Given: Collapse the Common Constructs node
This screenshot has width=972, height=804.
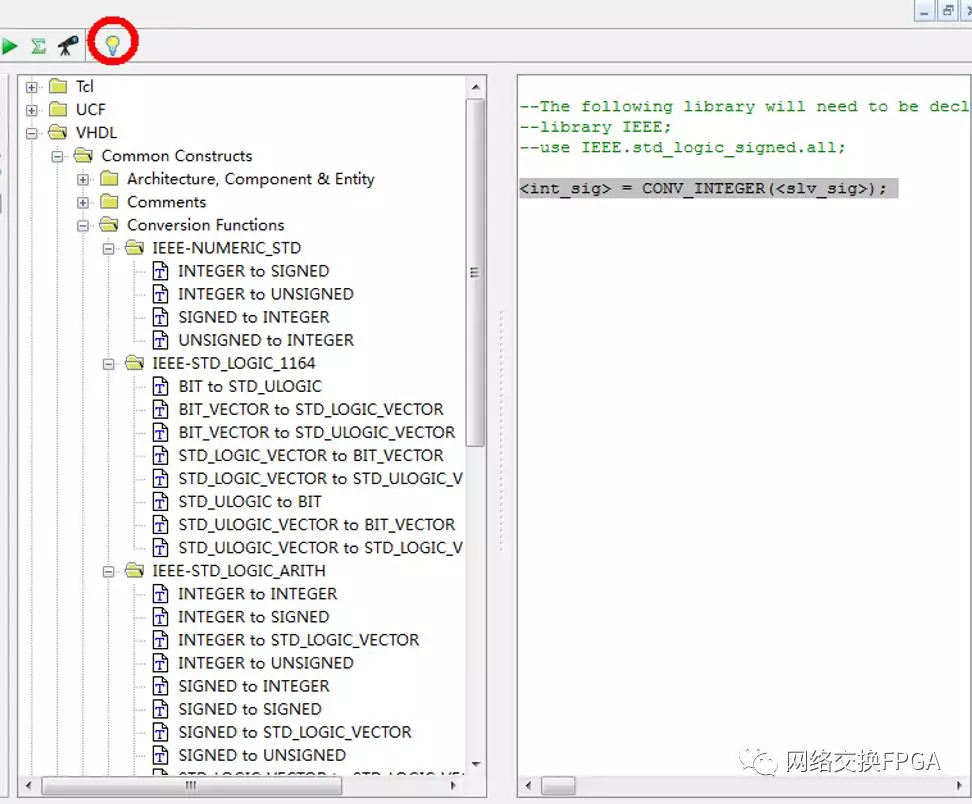Looking at the screenshot, I should tap(57, 156).
